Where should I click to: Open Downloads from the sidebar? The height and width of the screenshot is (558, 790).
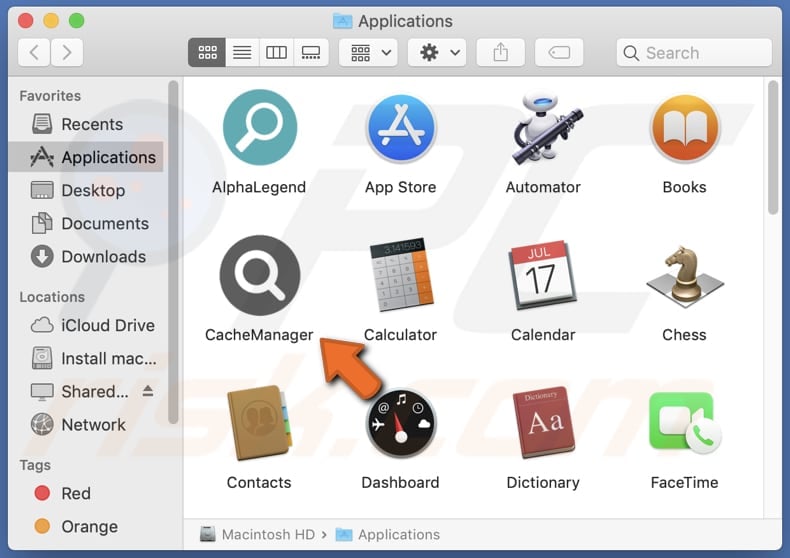click(x=86, y=257)
